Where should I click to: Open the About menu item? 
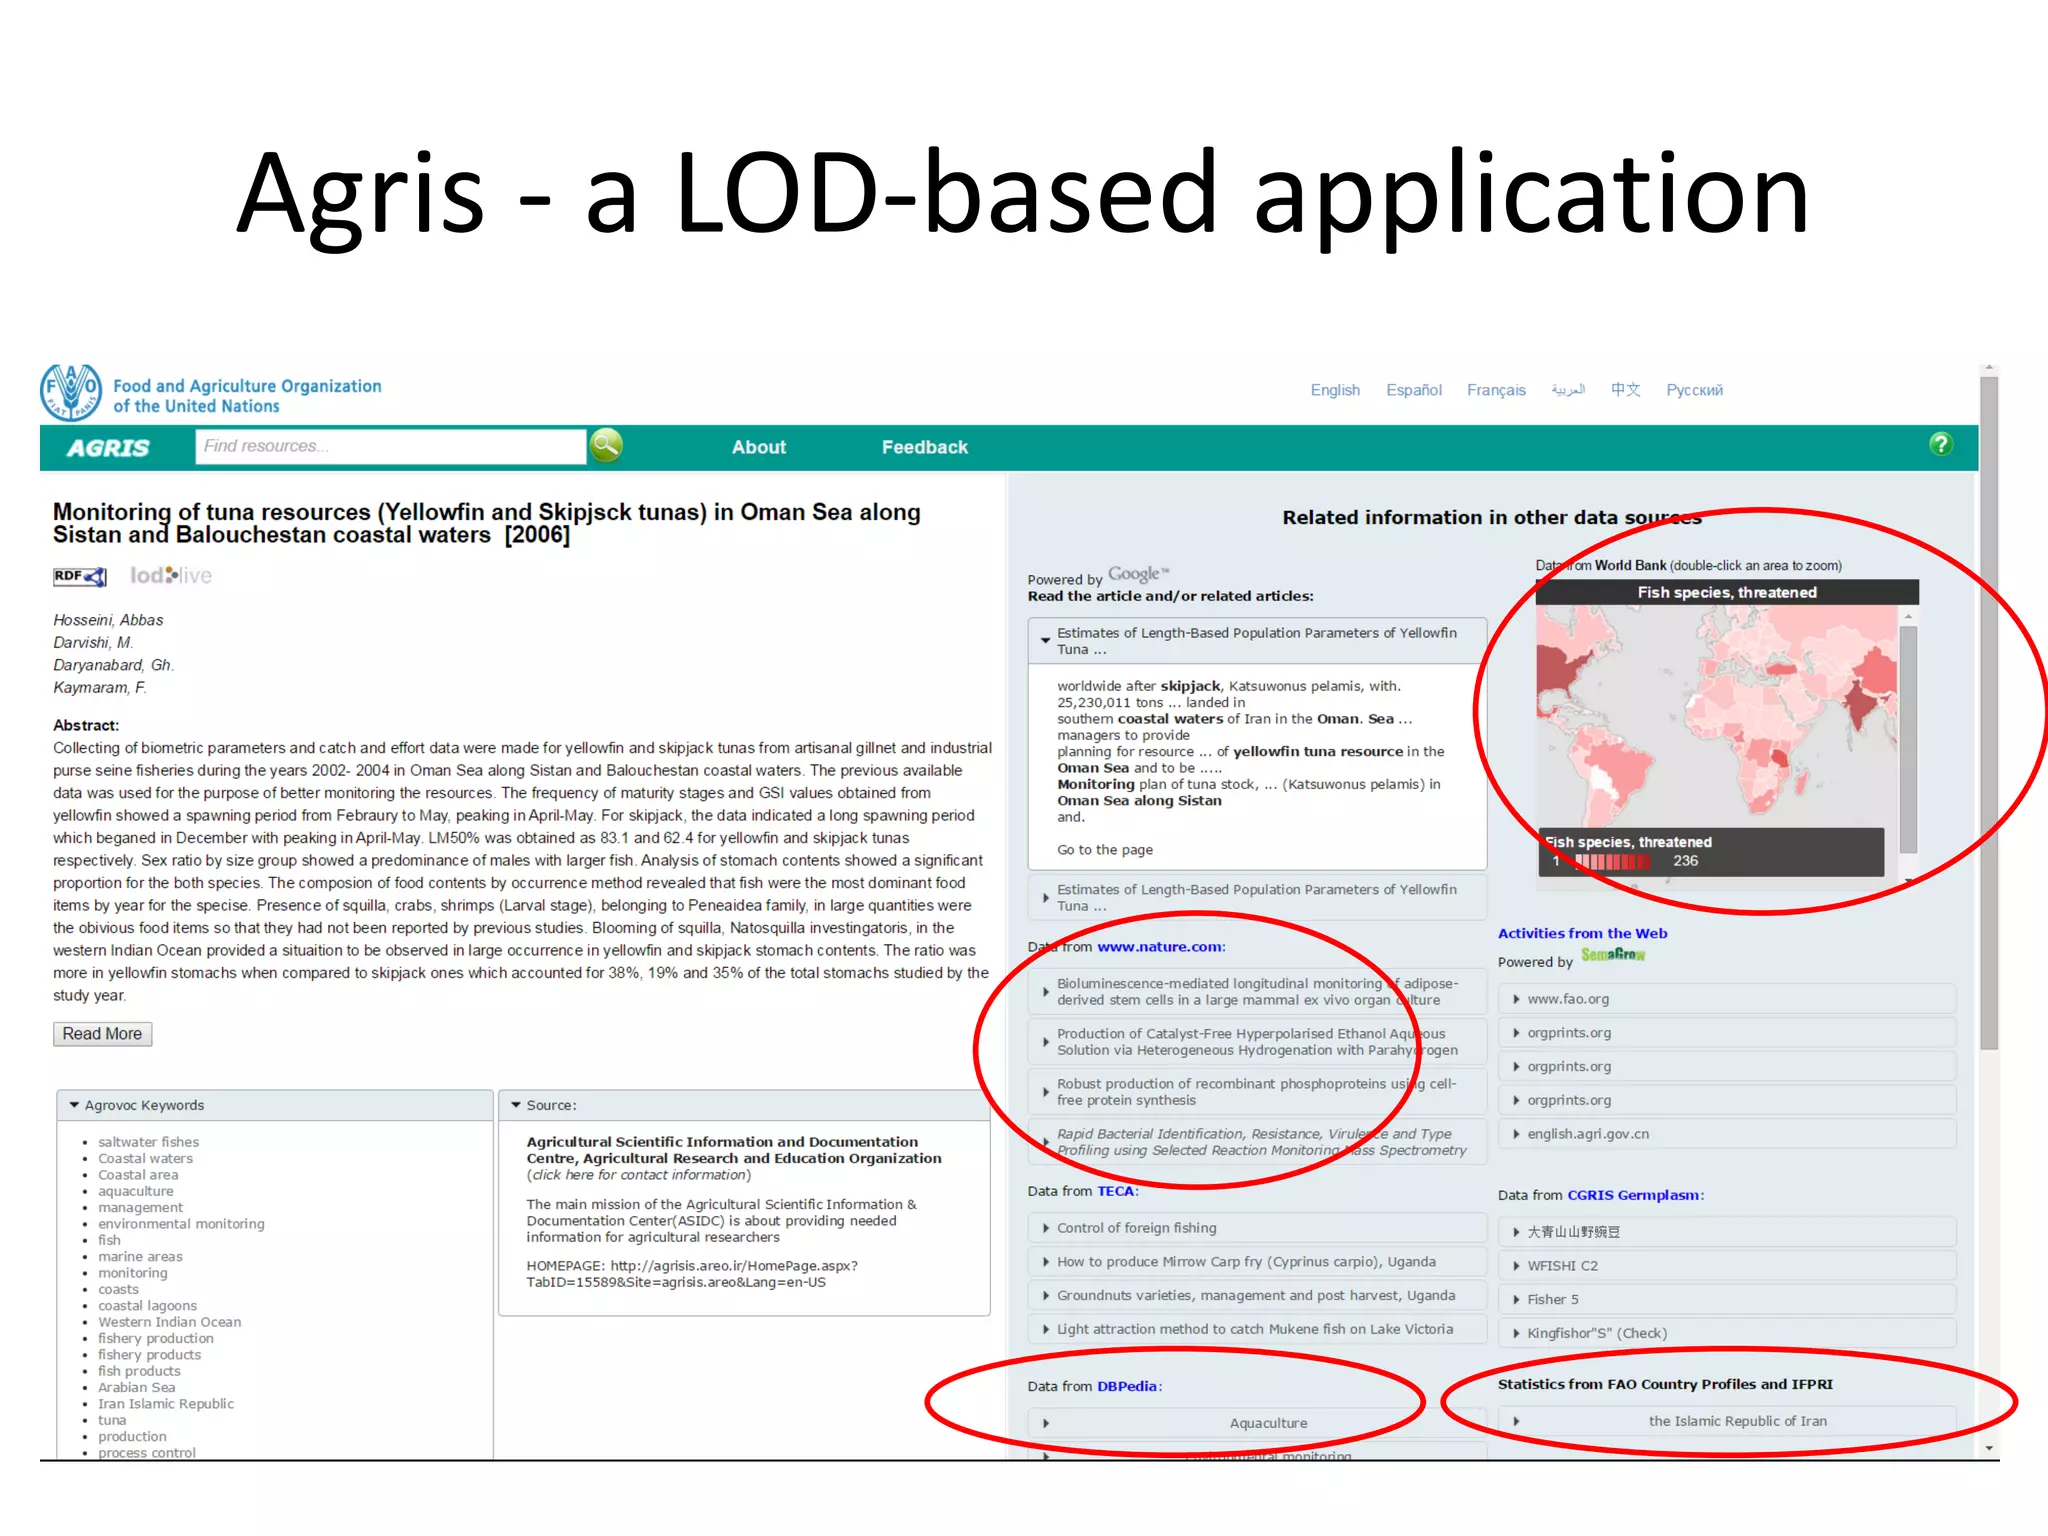pos(758,447)
